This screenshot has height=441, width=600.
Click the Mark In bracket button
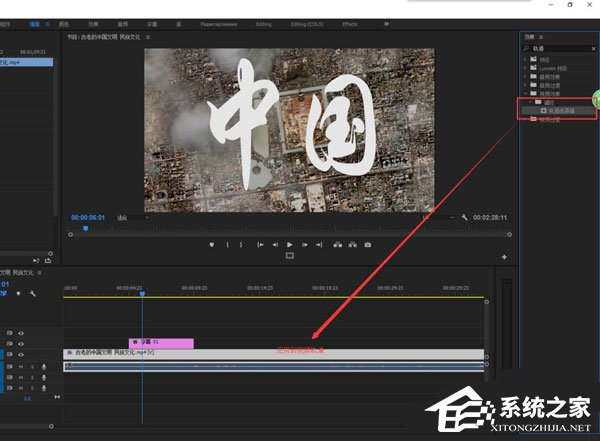click(x=227, y=245)
